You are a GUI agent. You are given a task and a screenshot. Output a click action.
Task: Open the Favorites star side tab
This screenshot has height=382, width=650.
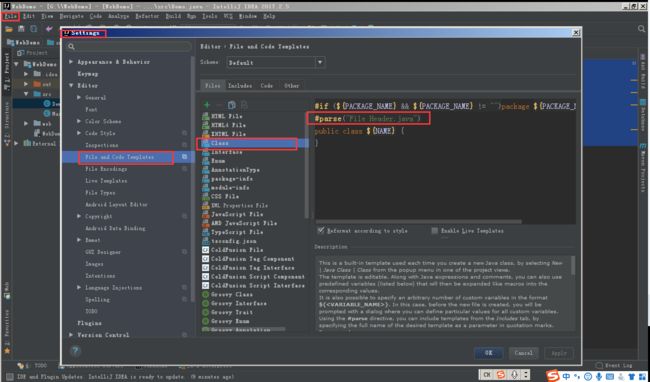[x=7, y=333]
